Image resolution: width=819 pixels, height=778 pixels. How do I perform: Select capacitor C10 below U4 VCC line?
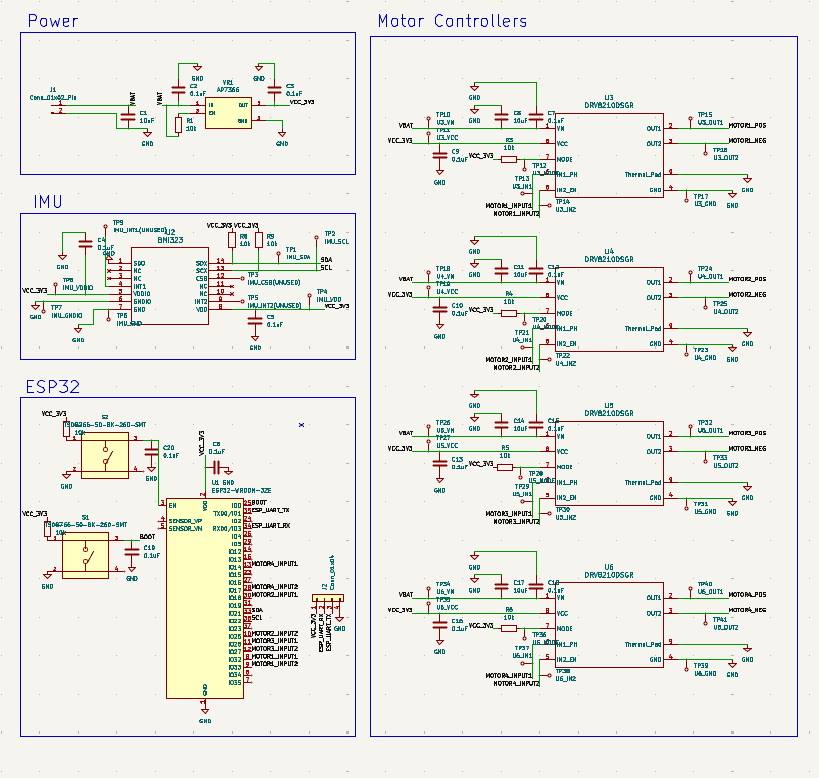(440, 310)
